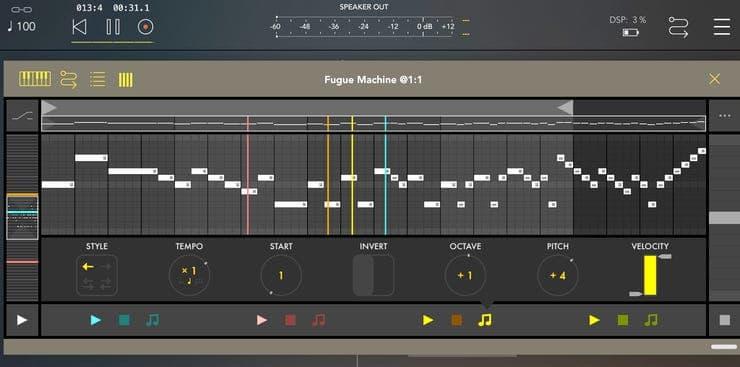Click the lower velocity range handle

pyautogui.click(x=636, y=294)
